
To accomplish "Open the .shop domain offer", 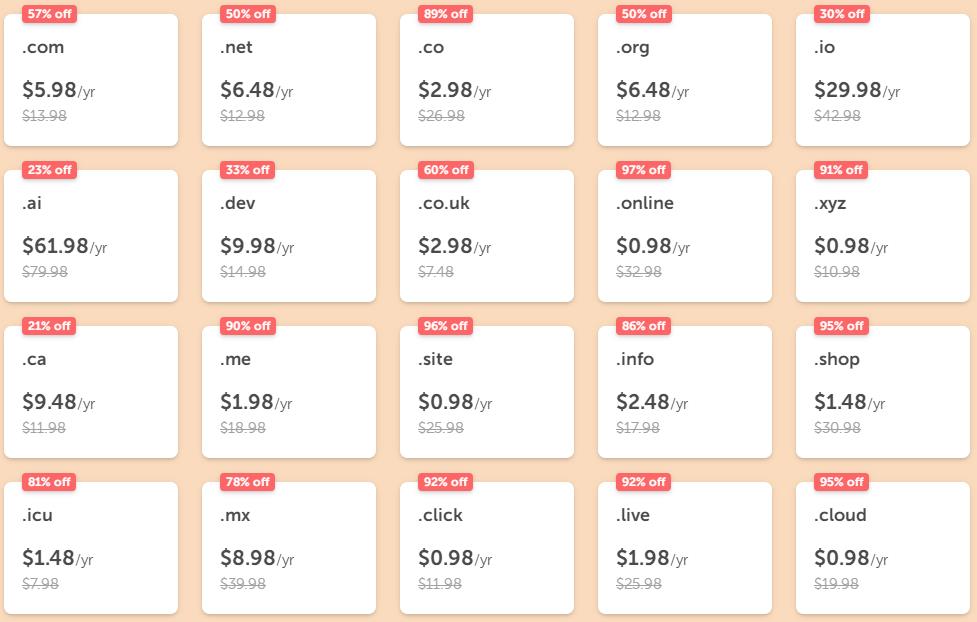I will pos(883,392).
